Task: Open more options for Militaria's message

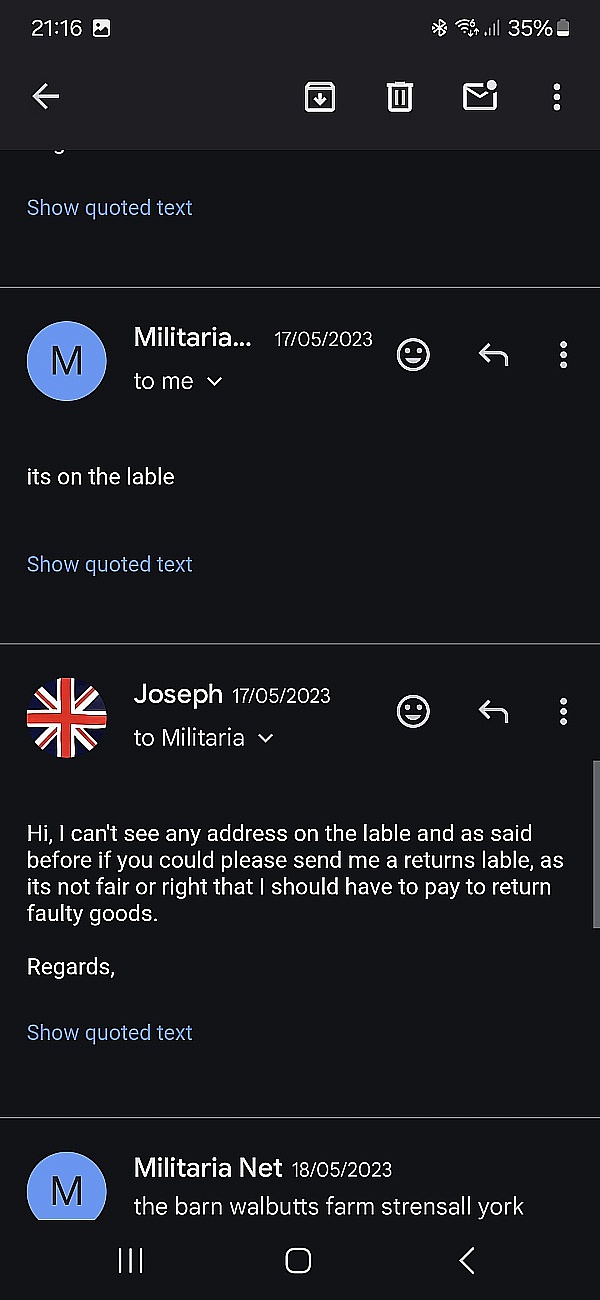Action: click(563, 355)
